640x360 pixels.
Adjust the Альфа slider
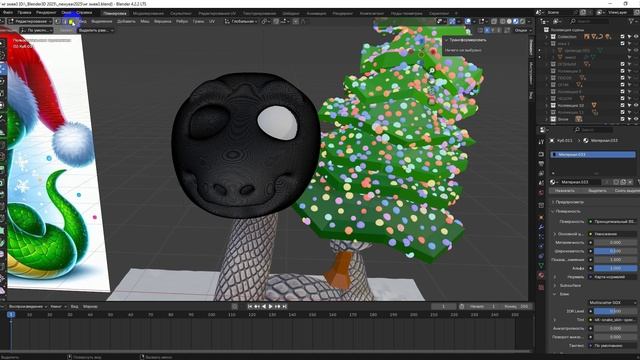coord(615,268)
